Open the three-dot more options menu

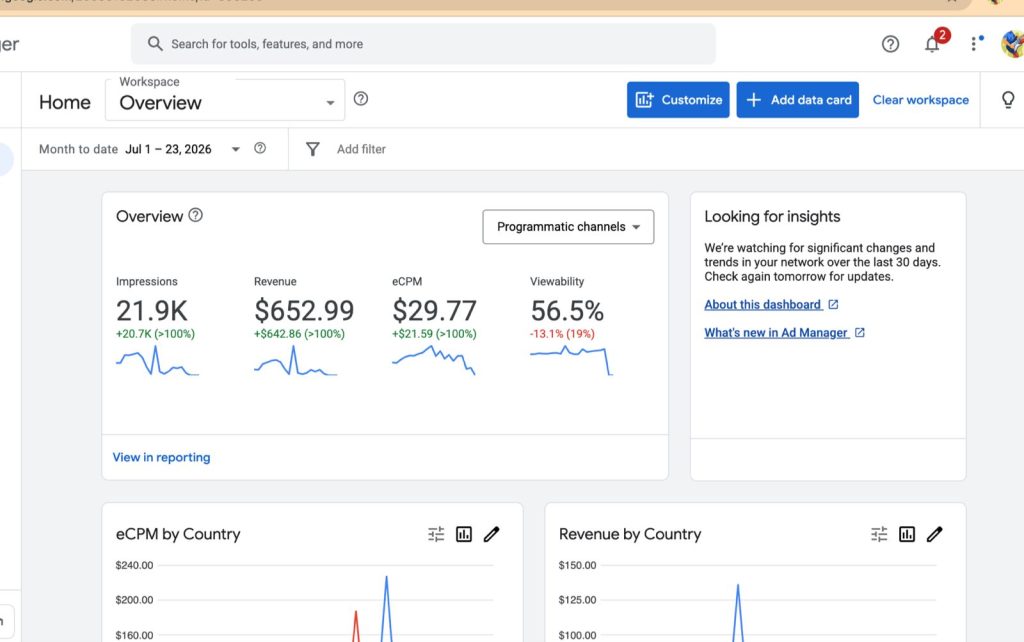(x=974, y=44)
